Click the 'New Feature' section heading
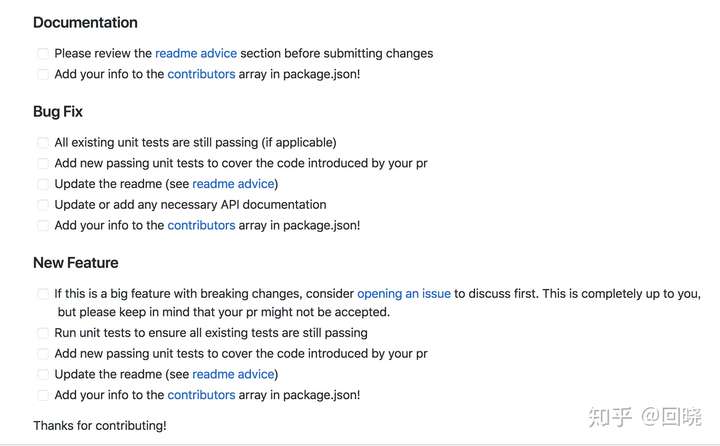Viewport: 720px width, 446px height. pos(76,263)
